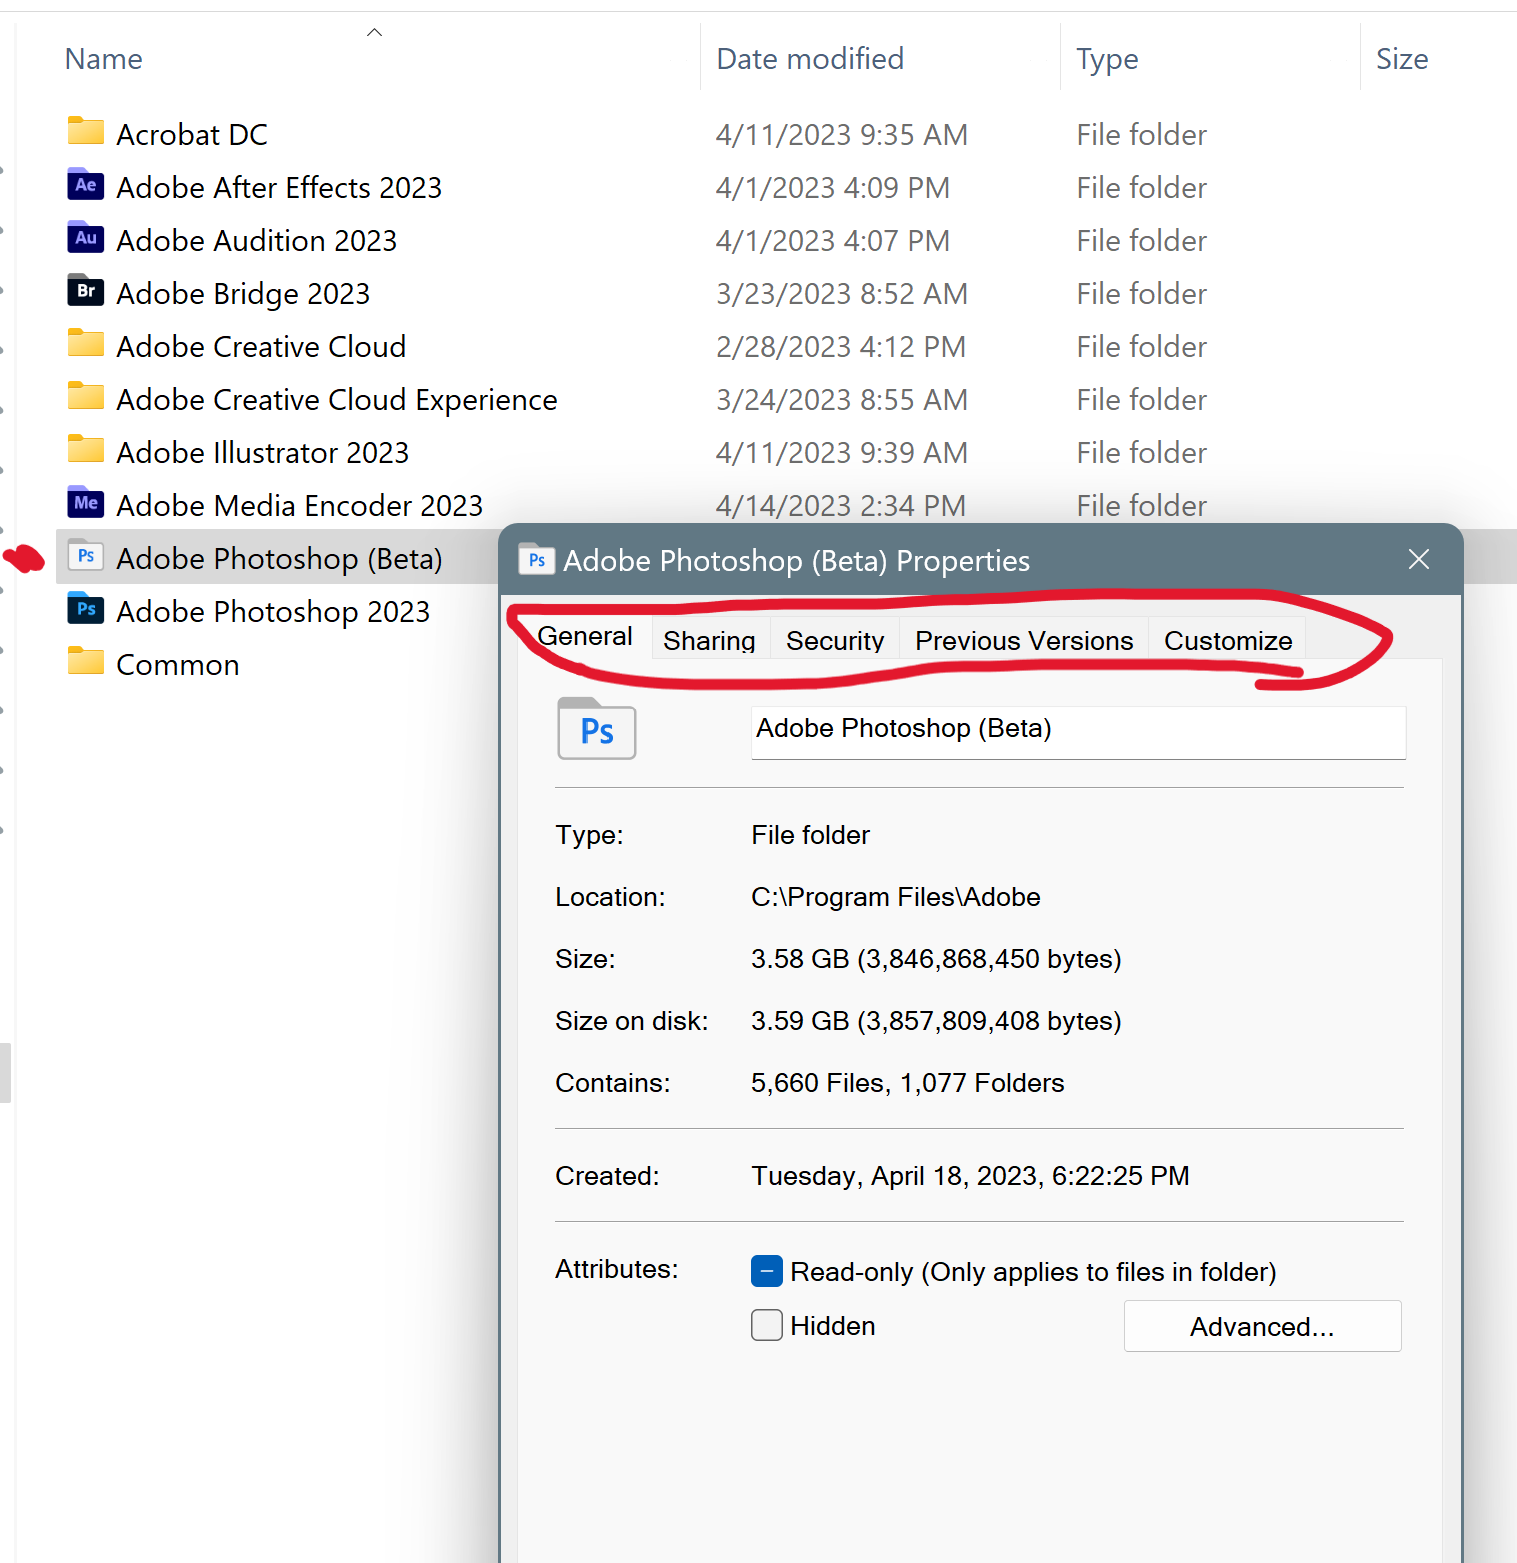Click date 3/24/2023 8:55 AM
The image size is (1517, 1563).
click(842, 399)
